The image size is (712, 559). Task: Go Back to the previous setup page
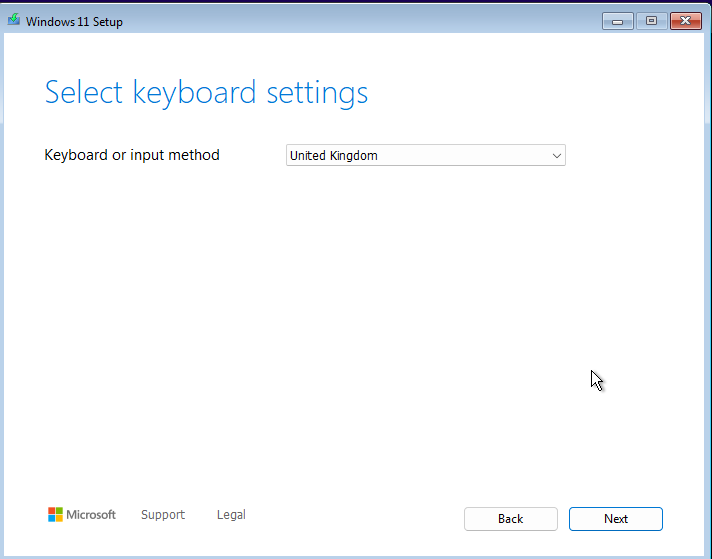[510, 519]
